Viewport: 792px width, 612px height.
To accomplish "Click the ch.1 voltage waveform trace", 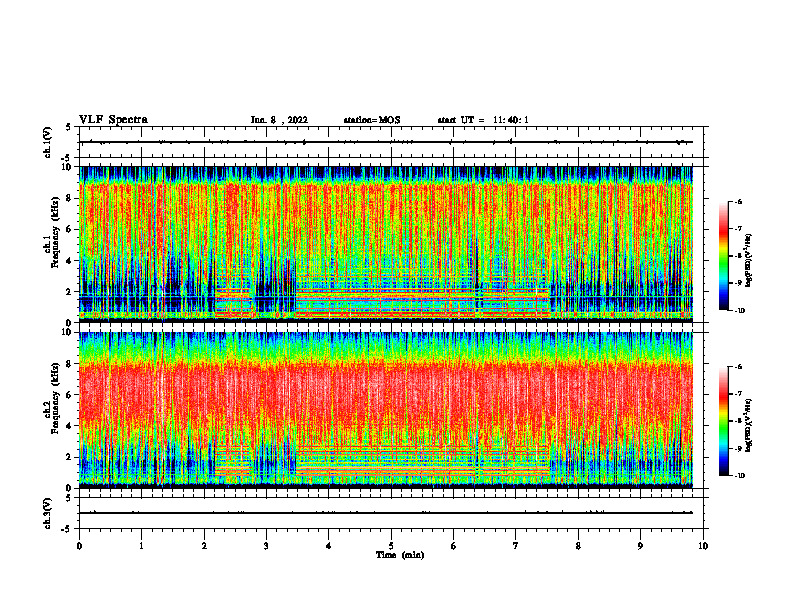I will click(x=386, y=142).
